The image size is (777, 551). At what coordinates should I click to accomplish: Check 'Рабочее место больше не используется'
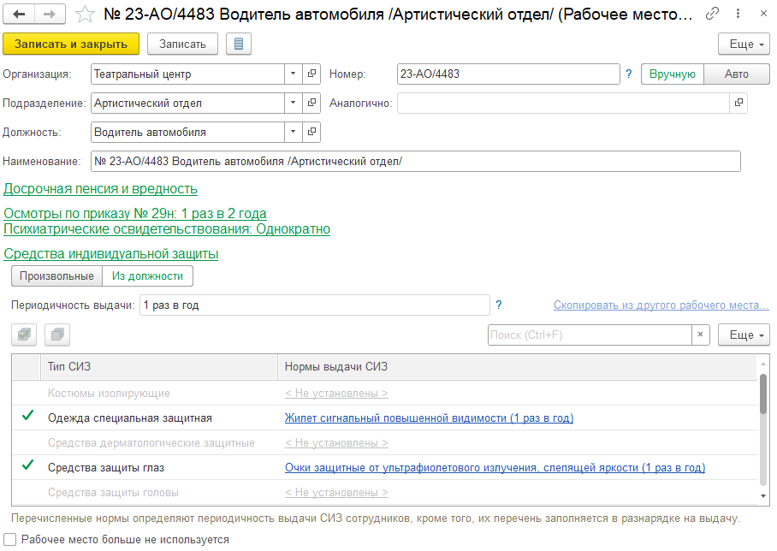[x=10, y=540]
